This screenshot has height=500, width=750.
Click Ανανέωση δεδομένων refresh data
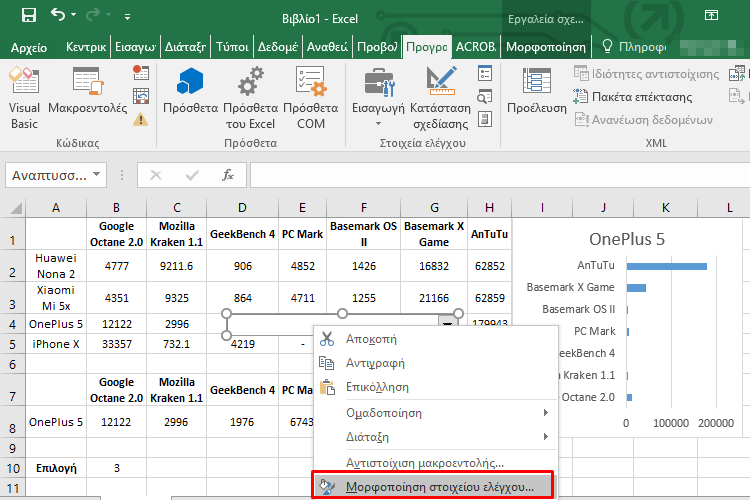[643, 119]
